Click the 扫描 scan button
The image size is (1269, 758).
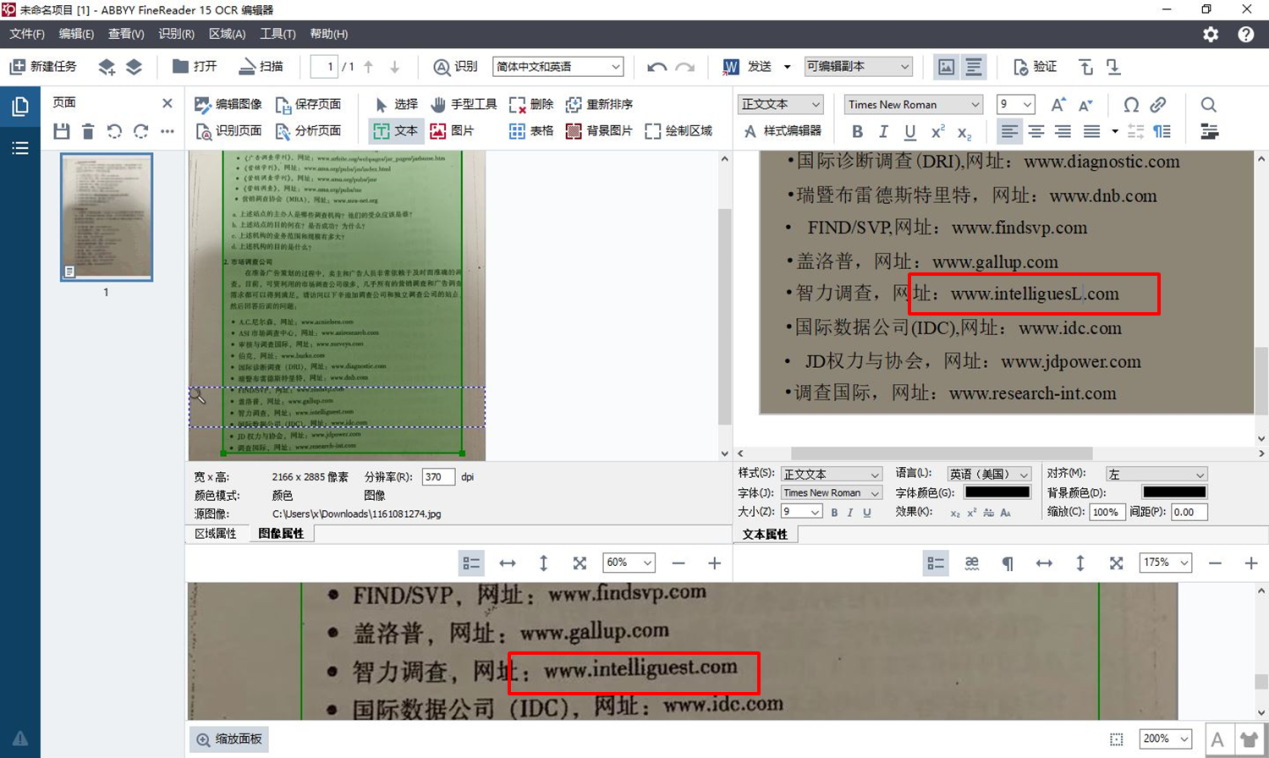click(x=260, y=67)
